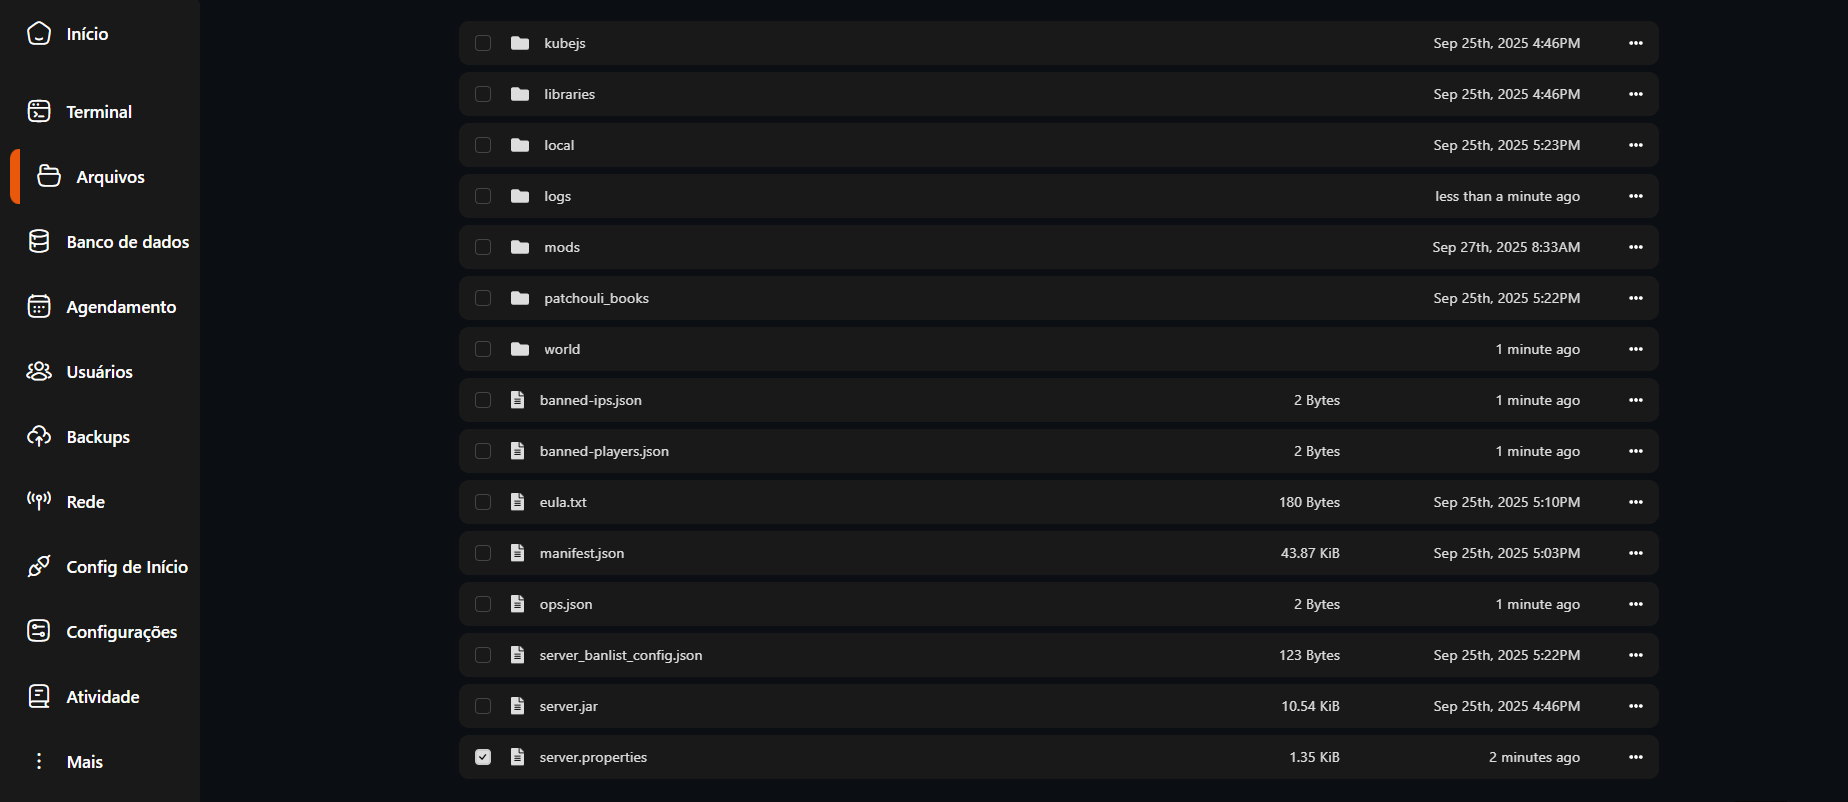The image size is (1848, 802).
Task: Open the manifest.json file
Action: [x=582, y=553]
